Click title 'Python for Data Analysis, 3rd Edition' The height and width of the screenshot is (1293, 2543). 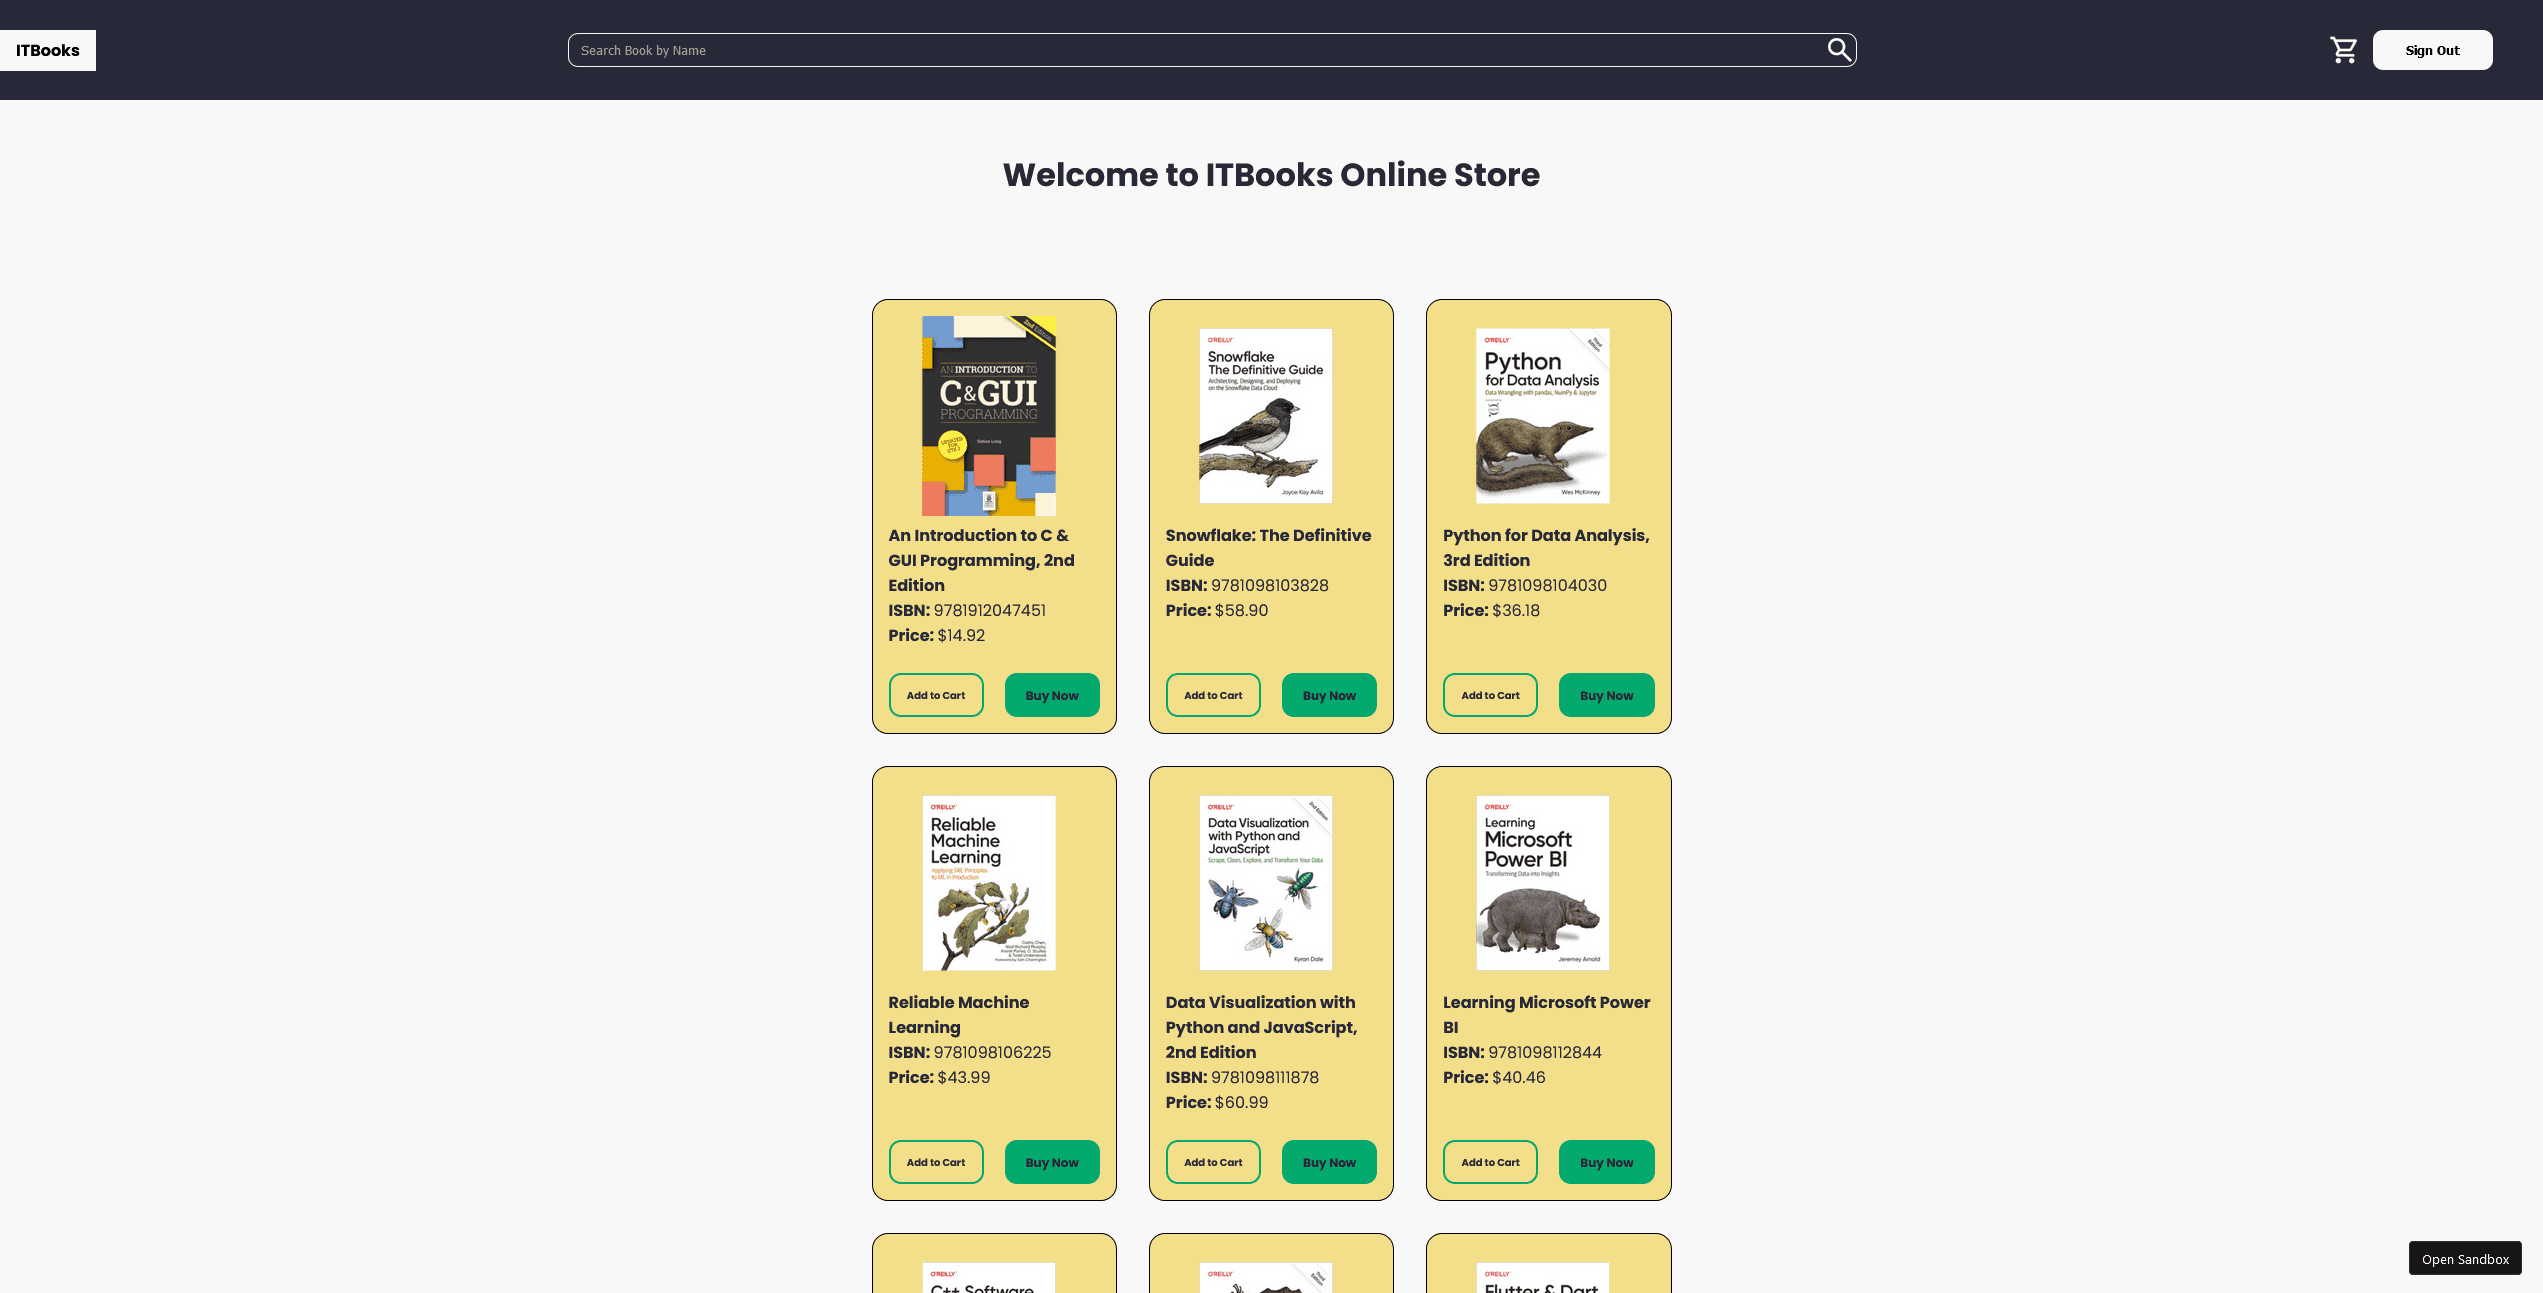1546,548
